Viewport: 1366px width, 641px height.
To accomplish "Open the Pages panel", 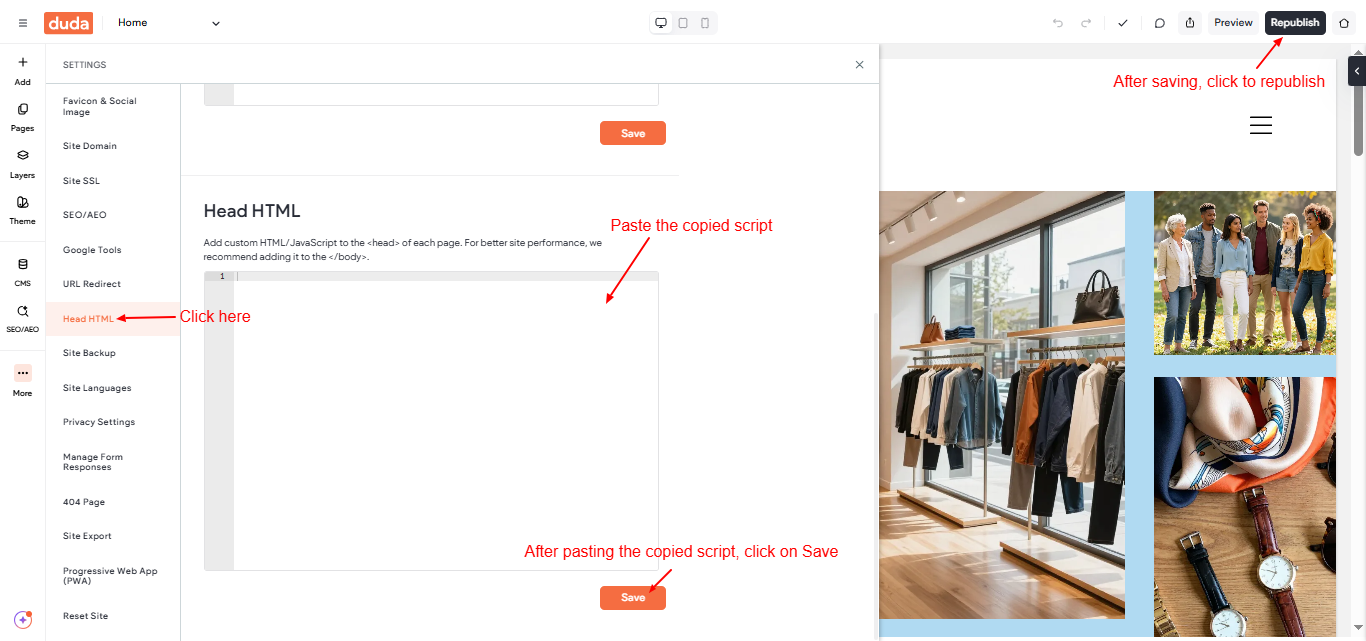I will [22, 116].
